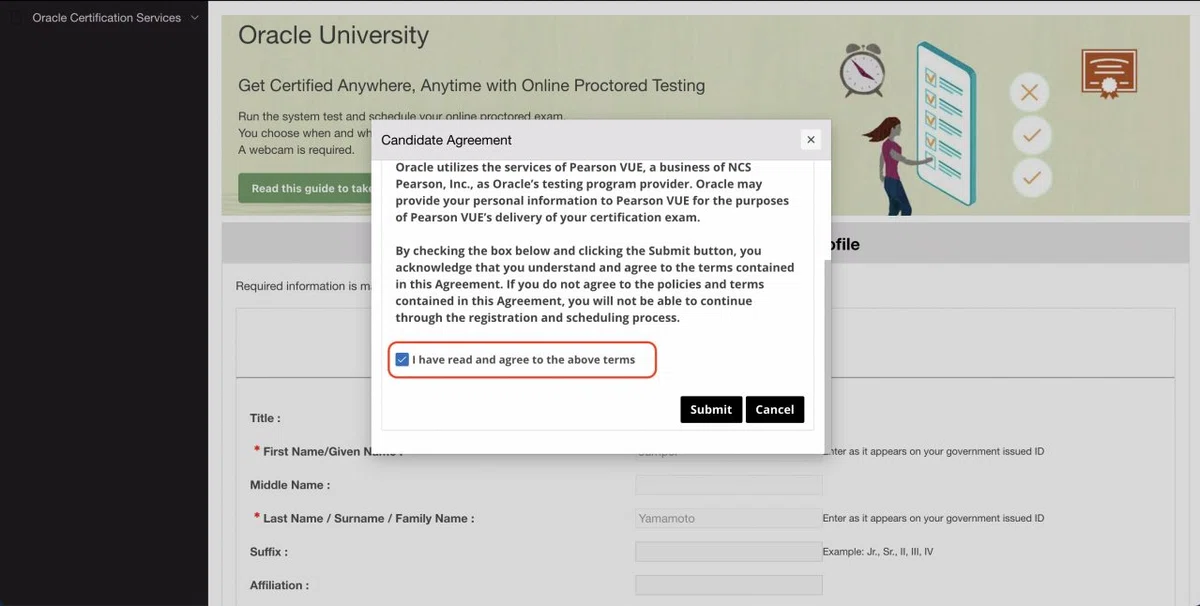Image resolution: width=1200 pixels, height=606 pixels.
Task: Click the orange X circle icon in banner
Action: pyautogui.click(x=1030, y=94)
